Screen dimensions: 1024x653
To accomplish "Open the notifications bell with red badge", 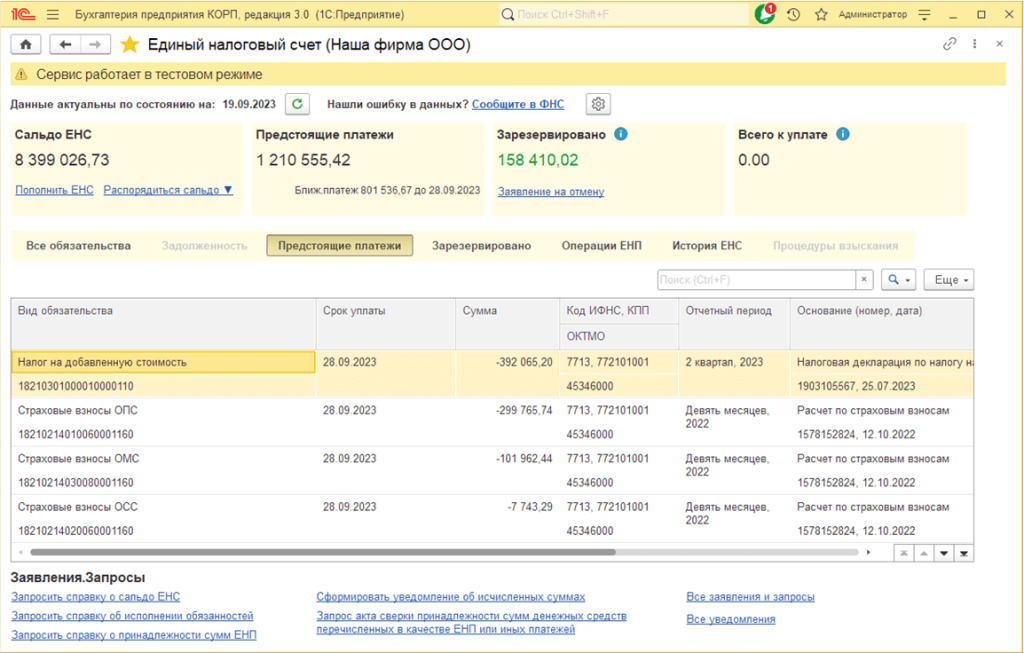I will [x=765, y=15].
